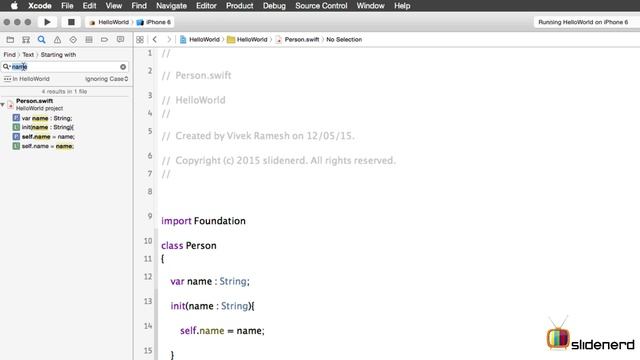
Task: Open the related items grid icon
Action: click(140, 40)
